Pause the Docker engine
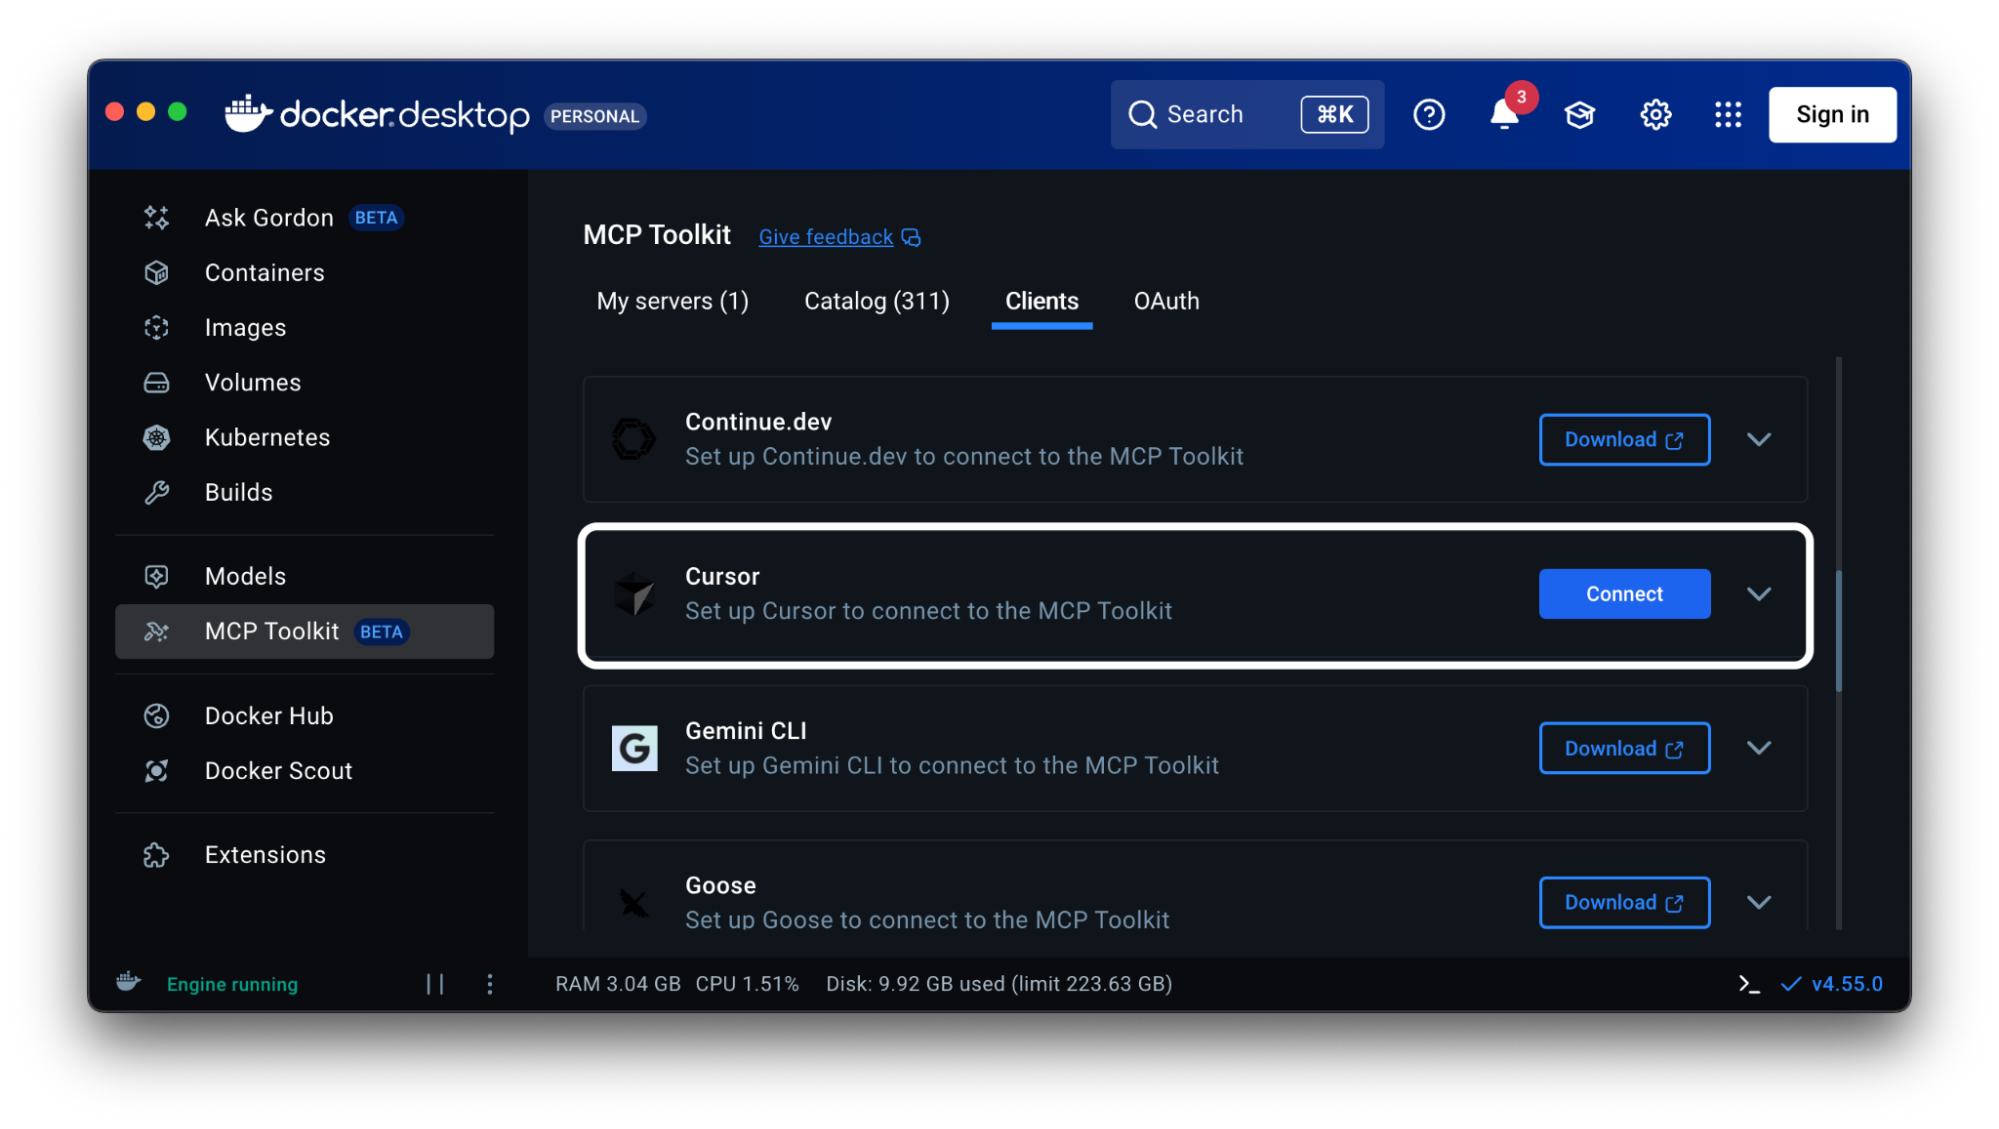The width and height of the screenshot is (1999, 1129). point(435,984)
